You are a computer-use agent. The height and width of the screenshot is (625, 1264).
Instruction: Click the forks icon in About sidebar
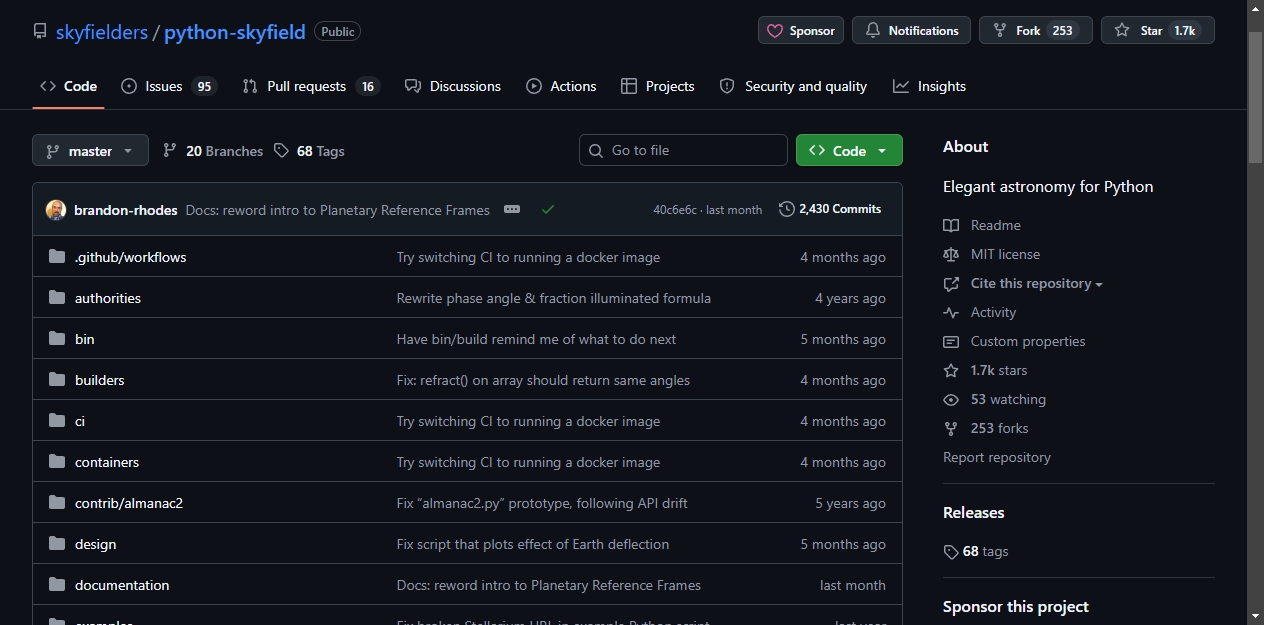tap(951, 428)
